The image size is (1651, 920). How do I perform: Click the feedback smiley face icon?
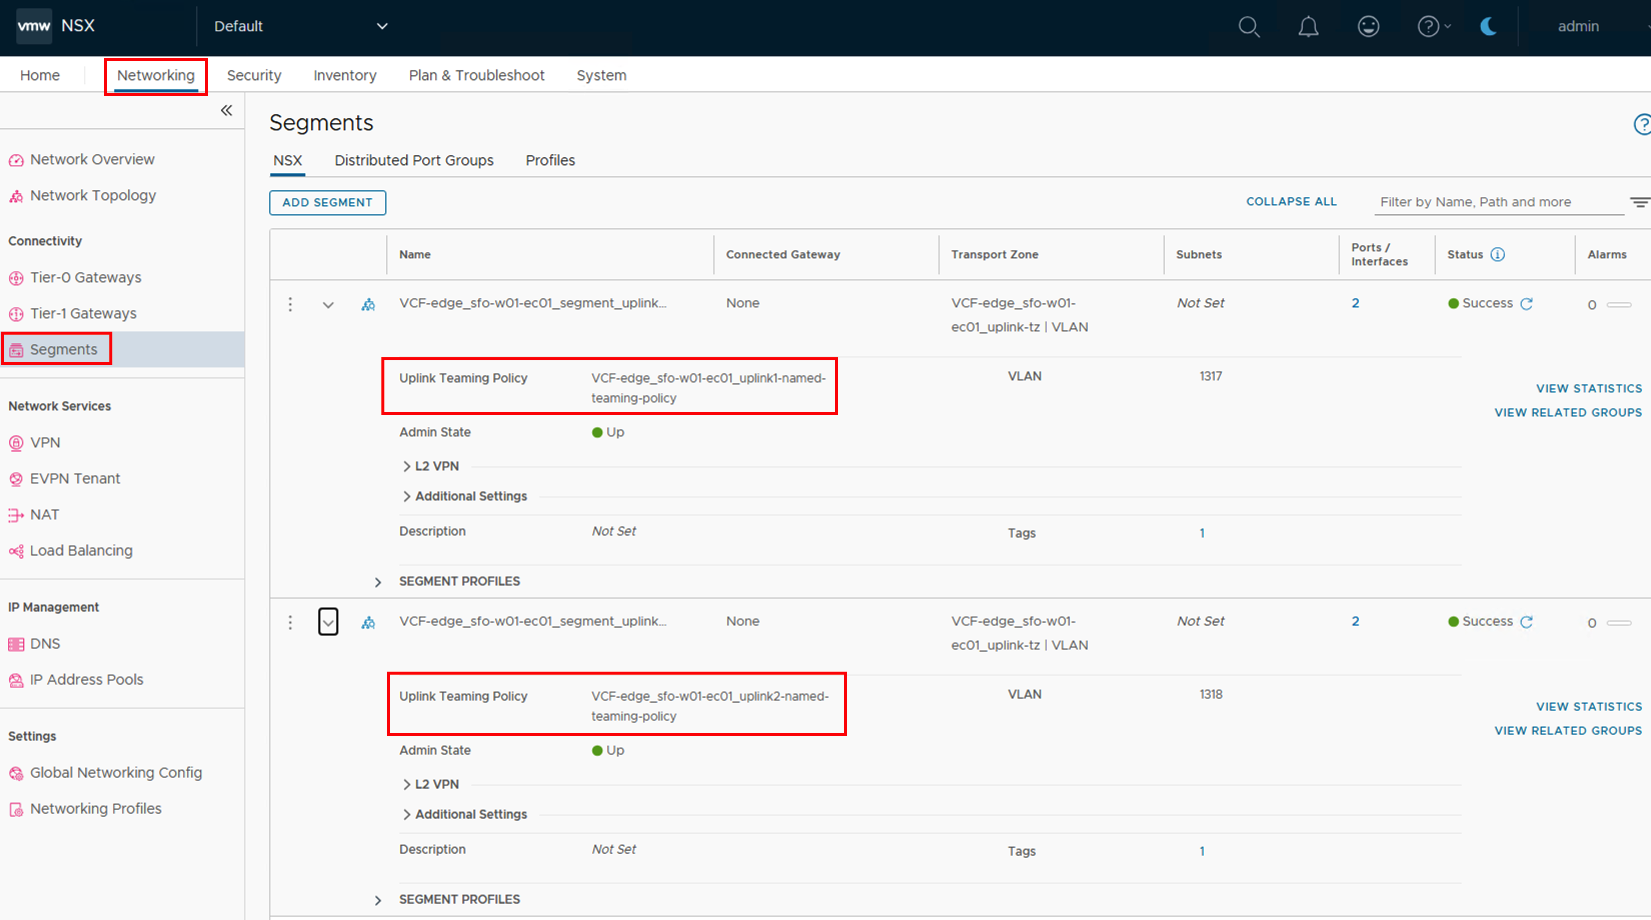(1368, 27)
